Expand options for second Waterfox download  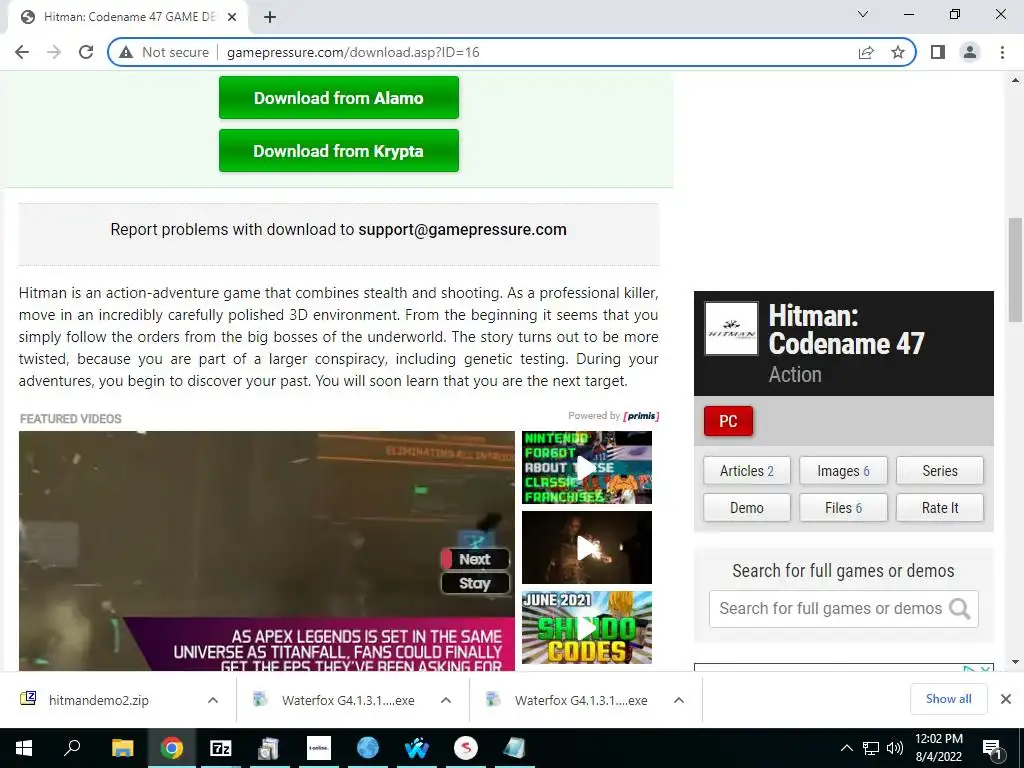tap(679, 700)
